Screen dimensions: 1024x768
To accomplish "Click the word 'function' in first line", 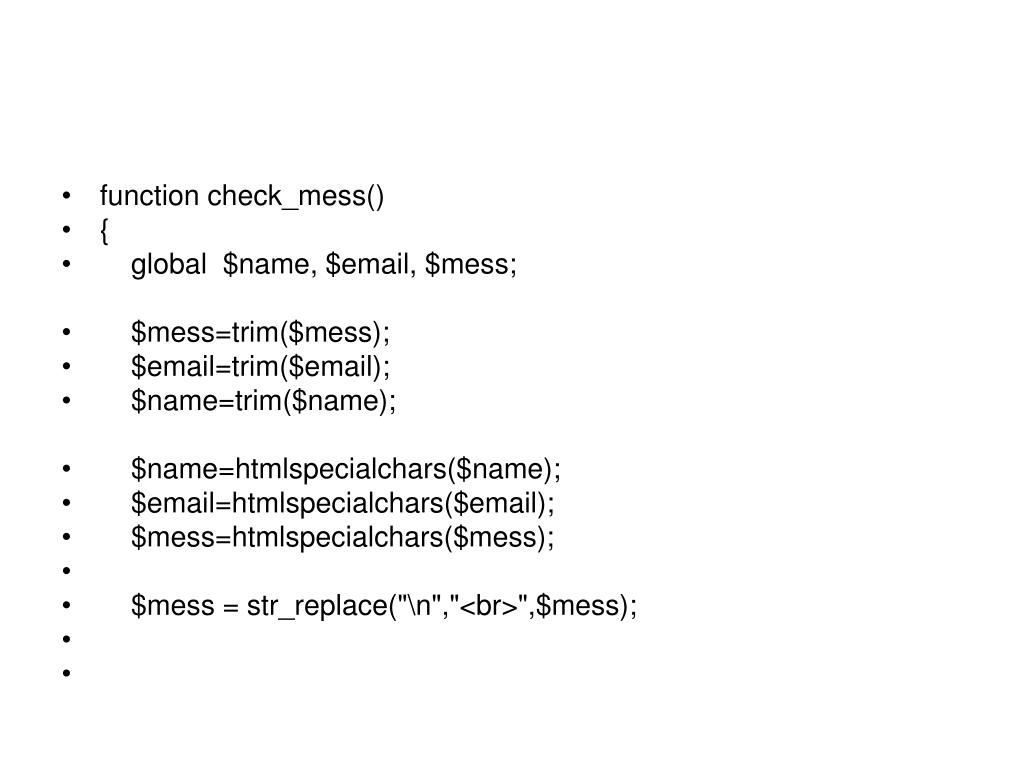I will tap(149, 196).
